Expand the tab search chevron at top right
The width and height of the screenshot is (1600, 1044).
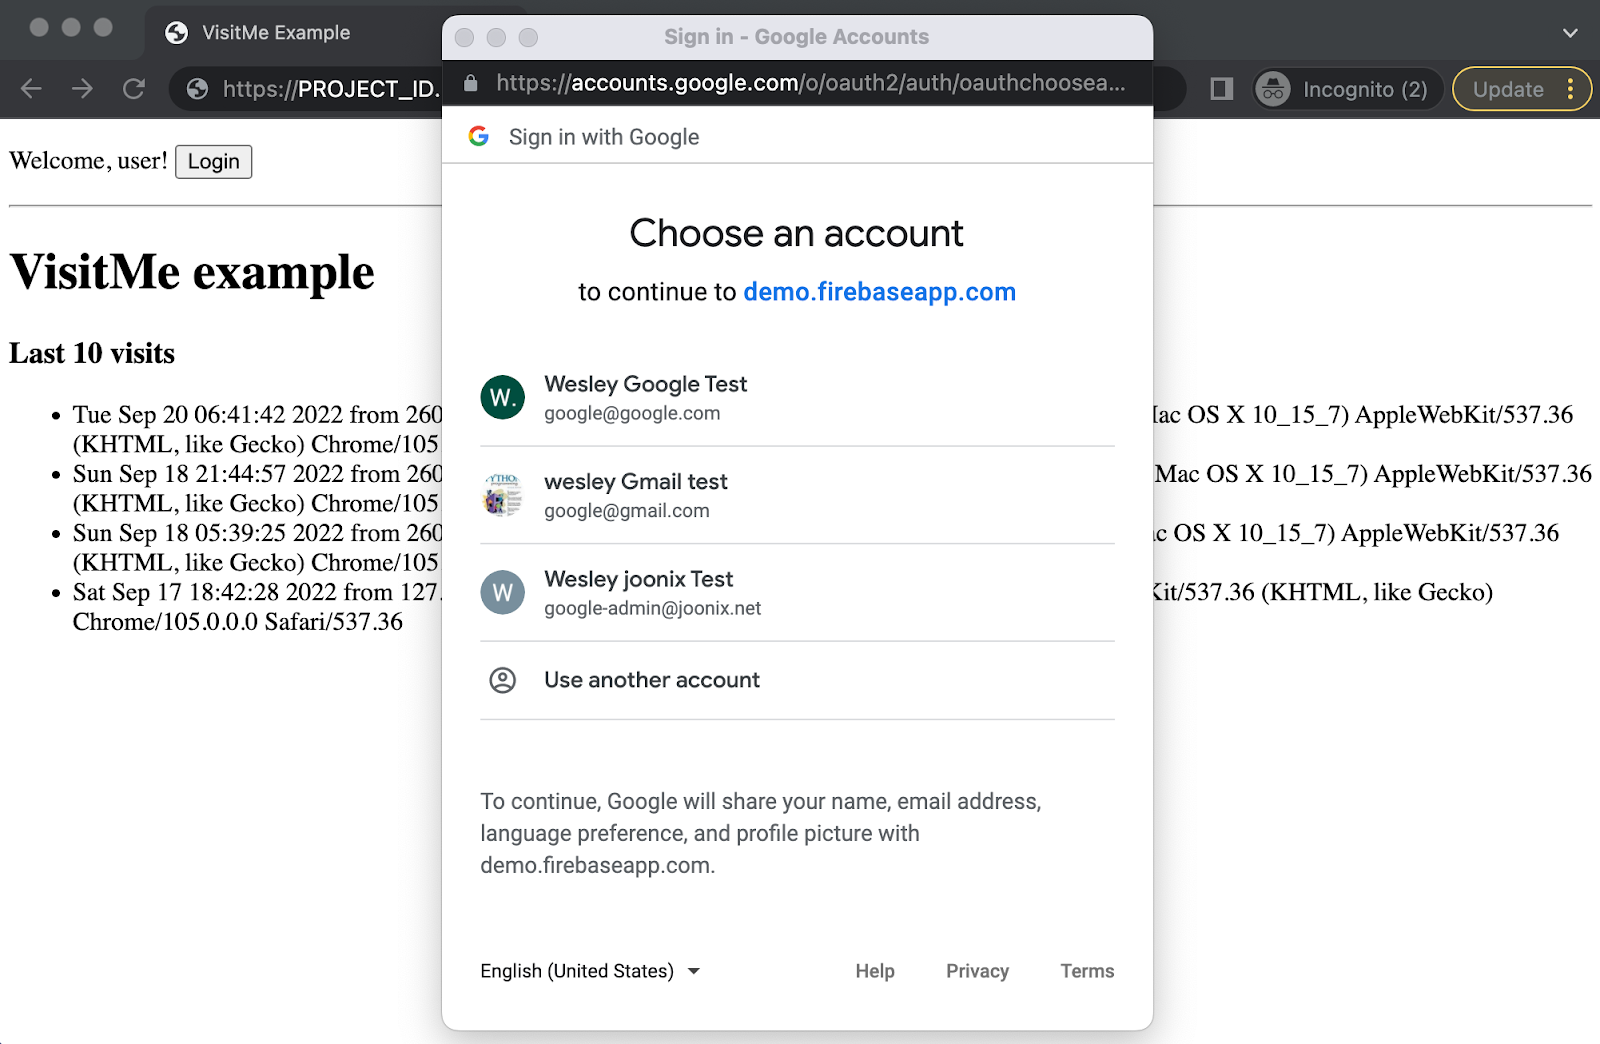[1570, 33]
